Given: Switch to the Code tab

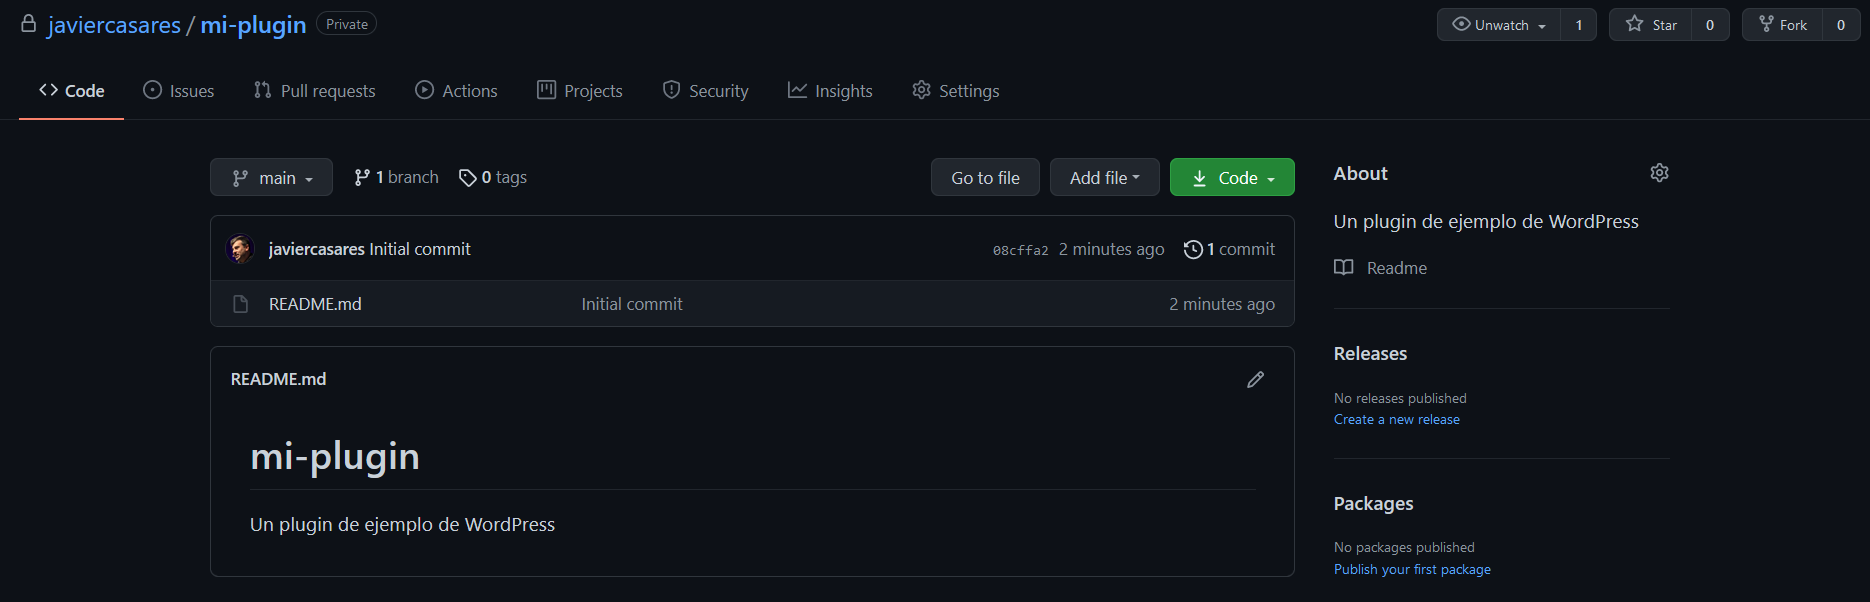Looking at the screenshot, I should click(72, 91).
